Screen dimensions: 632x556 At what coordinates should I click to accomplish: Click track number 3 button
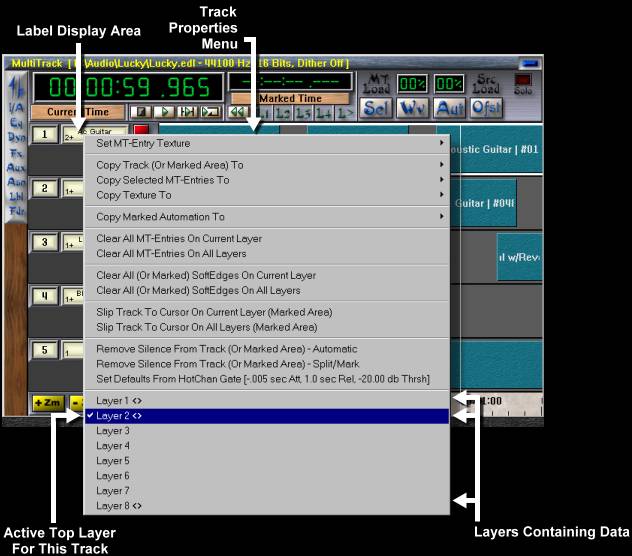point(44,242)
